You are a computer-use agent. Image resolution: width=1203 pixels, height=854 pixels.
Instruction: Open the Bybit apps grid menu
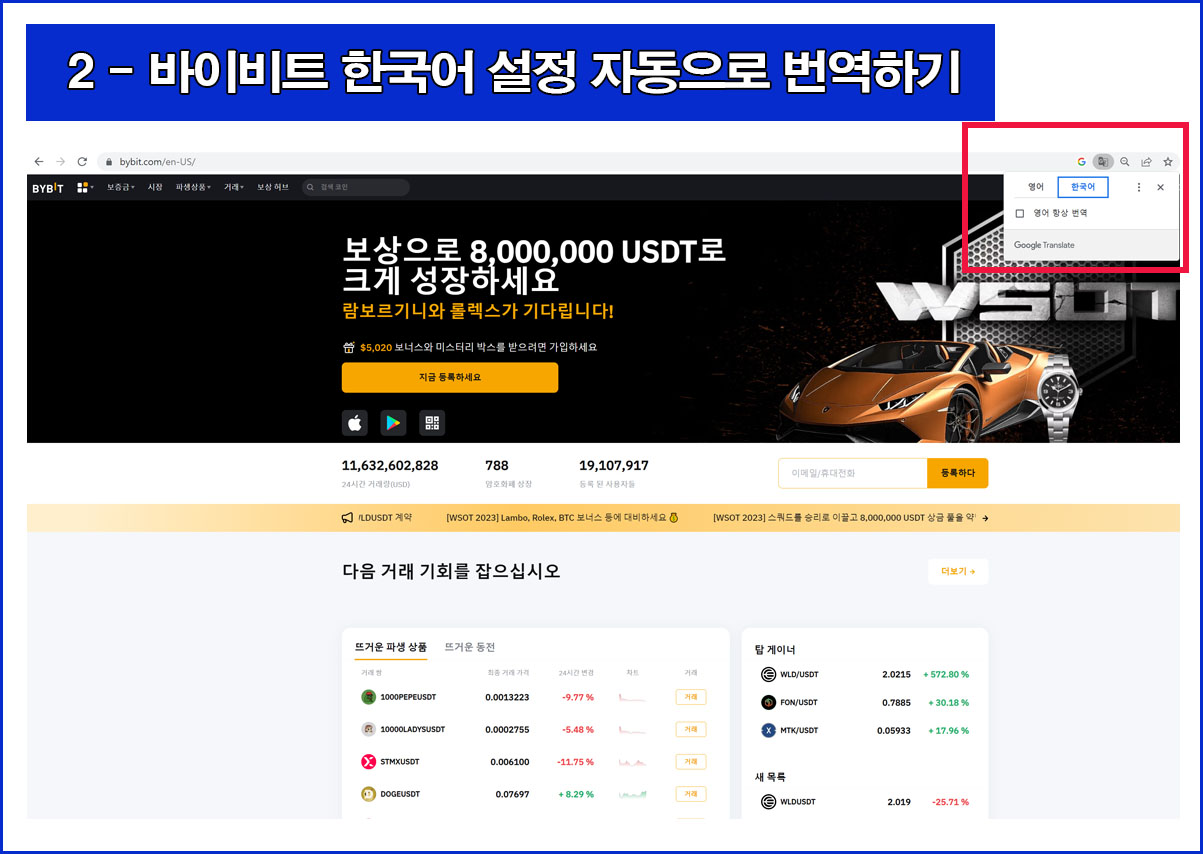(x=84, y=187)
